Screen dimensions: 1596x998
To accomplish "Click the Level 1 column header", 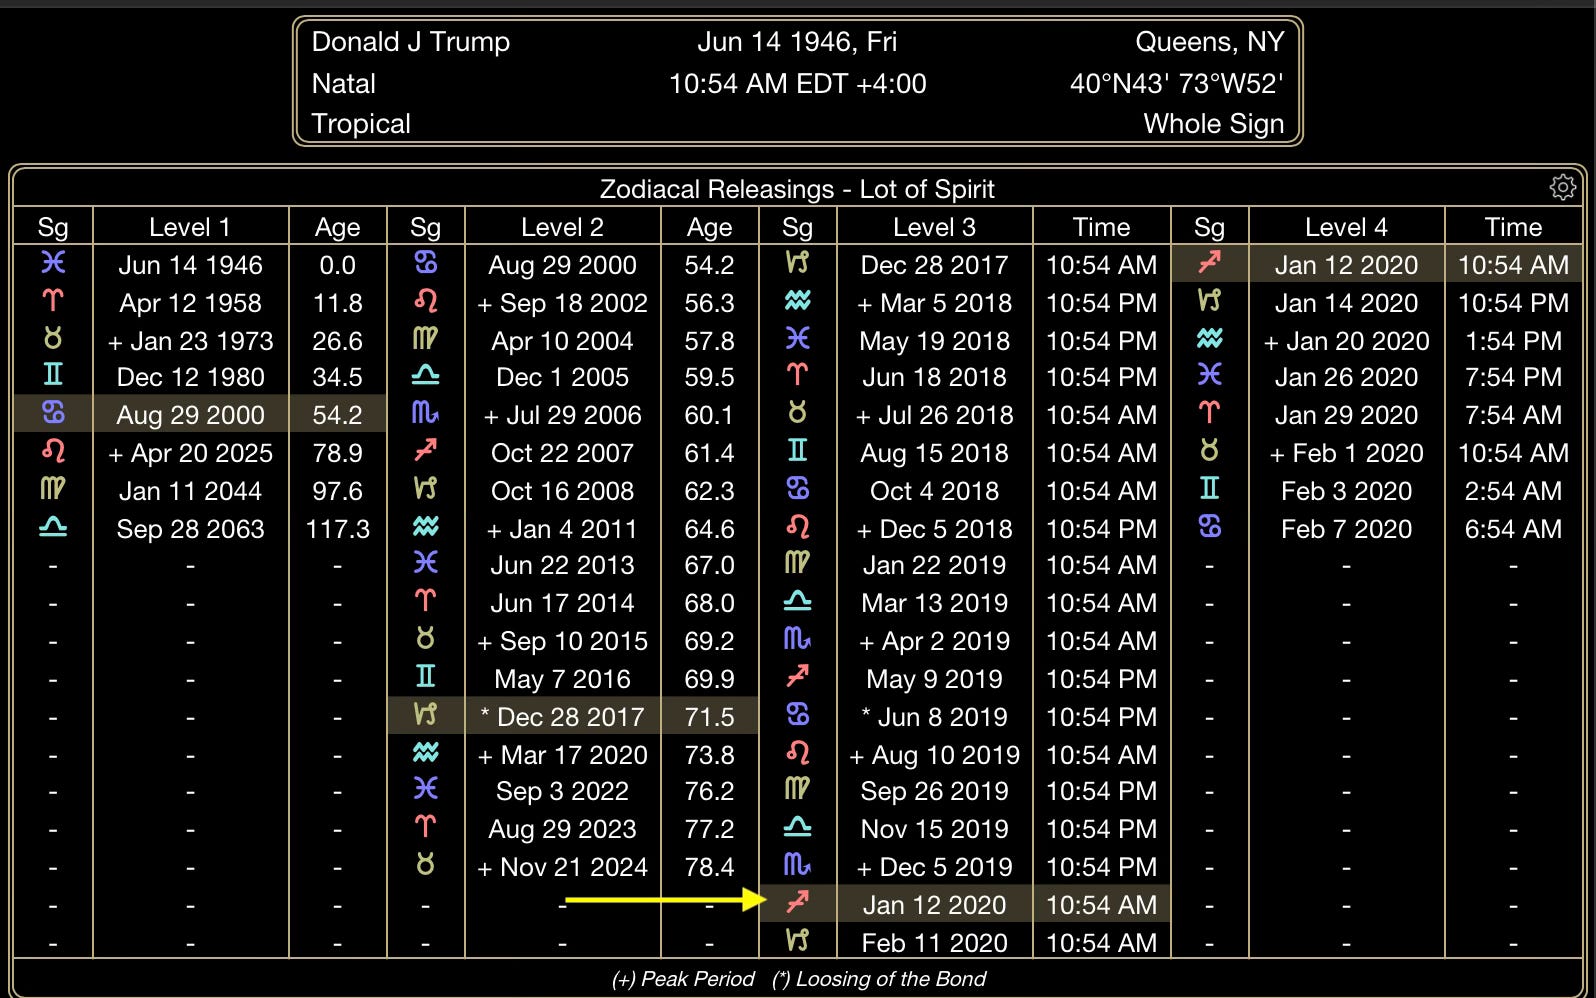I will (190, 227).
